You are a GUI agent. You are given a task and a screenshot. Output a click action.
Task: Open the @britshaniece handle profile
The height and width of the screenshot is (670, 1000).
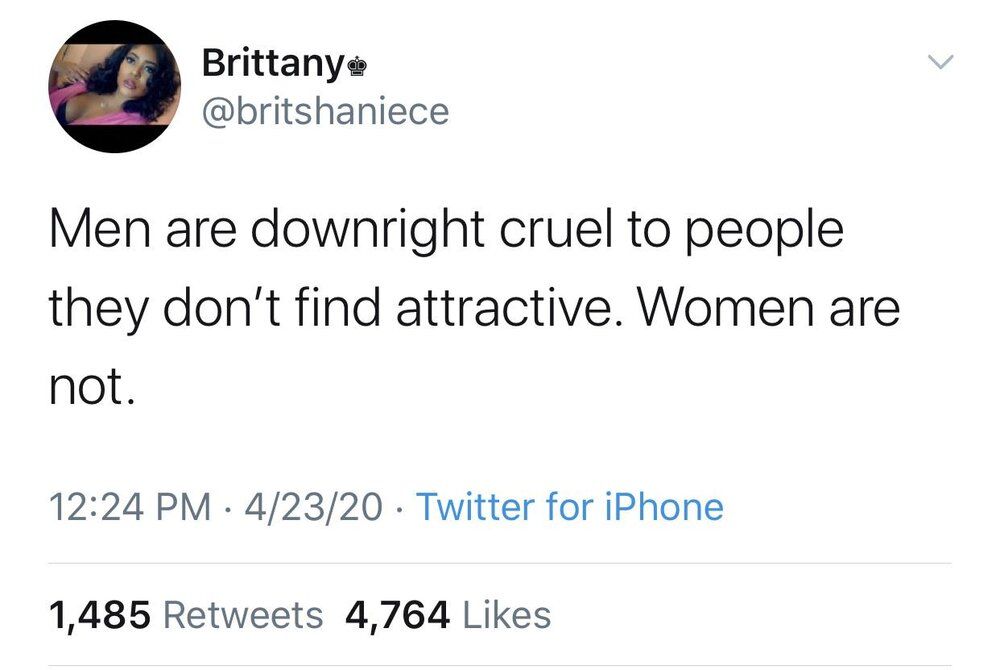(x=326, y=111)
